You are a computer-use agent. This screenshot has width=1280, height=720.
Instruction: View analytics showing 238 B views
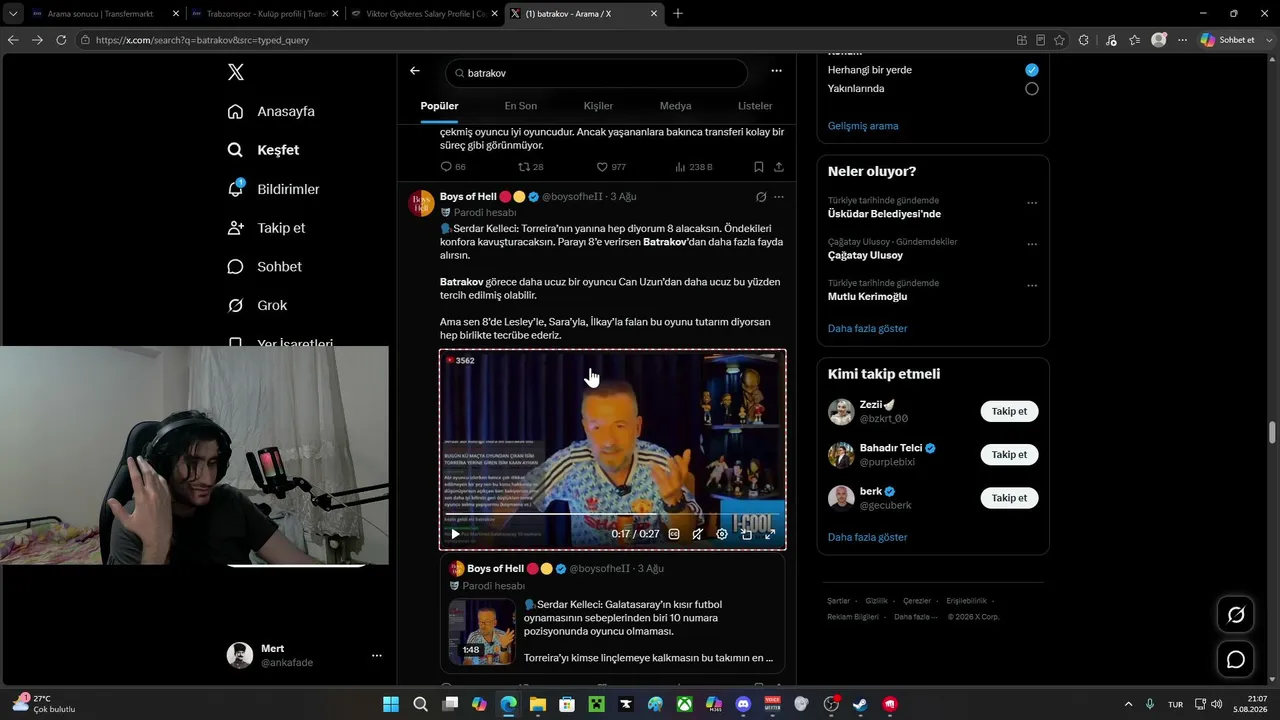click(693, 167)
